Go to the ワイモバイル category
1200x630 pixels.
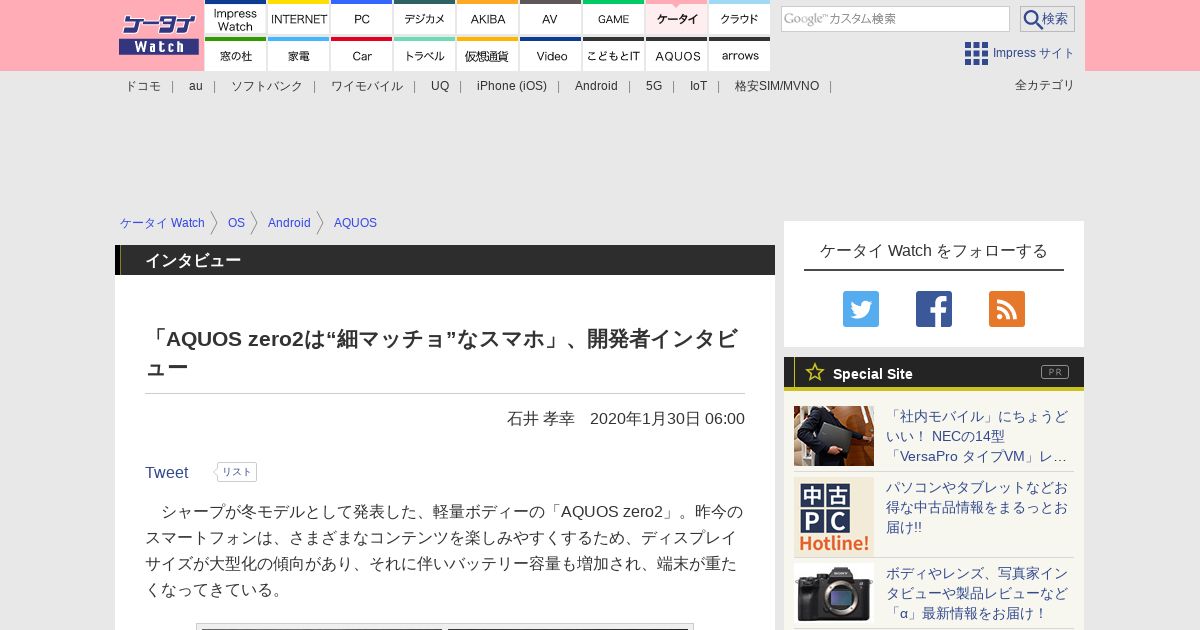(367, 86)
